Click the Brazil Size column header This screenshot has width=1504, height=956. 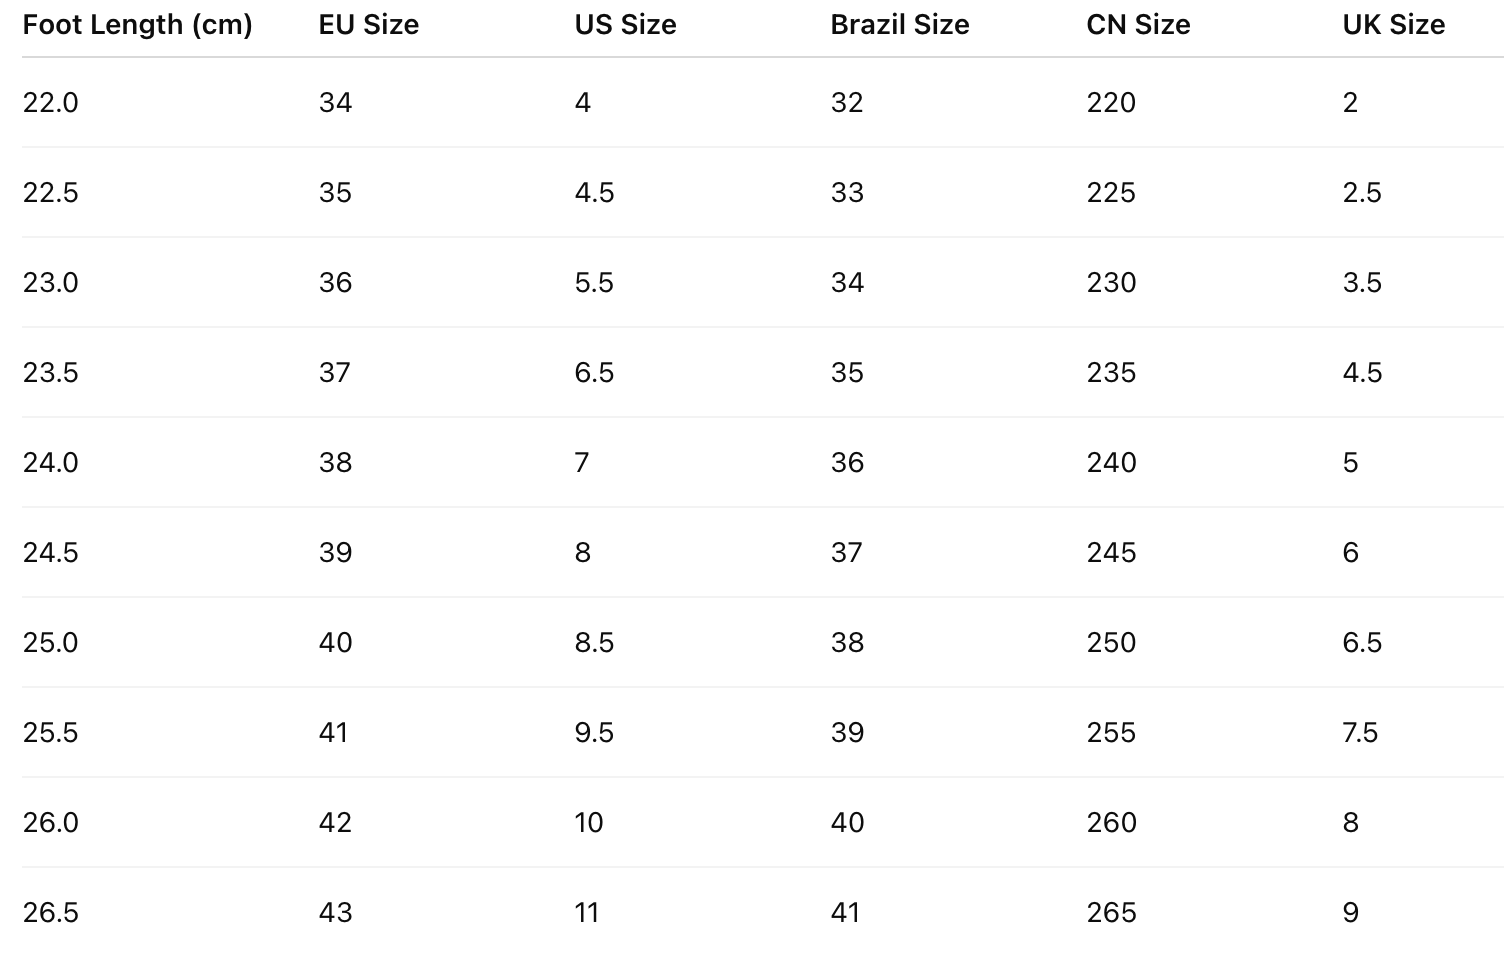point(899,25)
